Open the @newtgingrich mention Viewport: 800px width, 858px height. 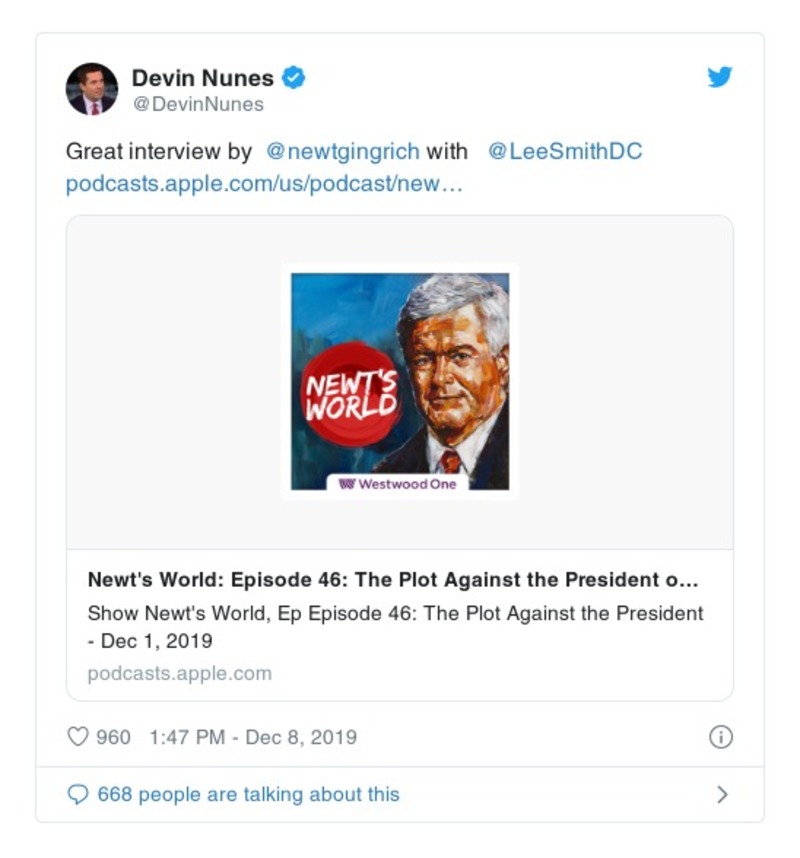[343, 152]
